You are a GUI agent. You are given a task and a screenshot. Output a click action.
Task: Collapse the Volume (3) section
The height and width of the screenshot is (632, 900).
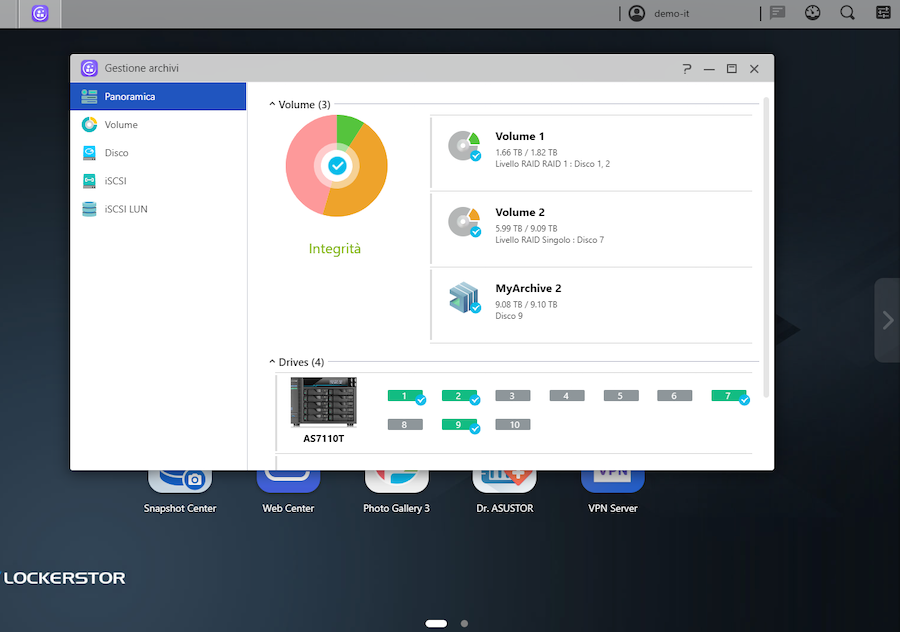point(270,103)
